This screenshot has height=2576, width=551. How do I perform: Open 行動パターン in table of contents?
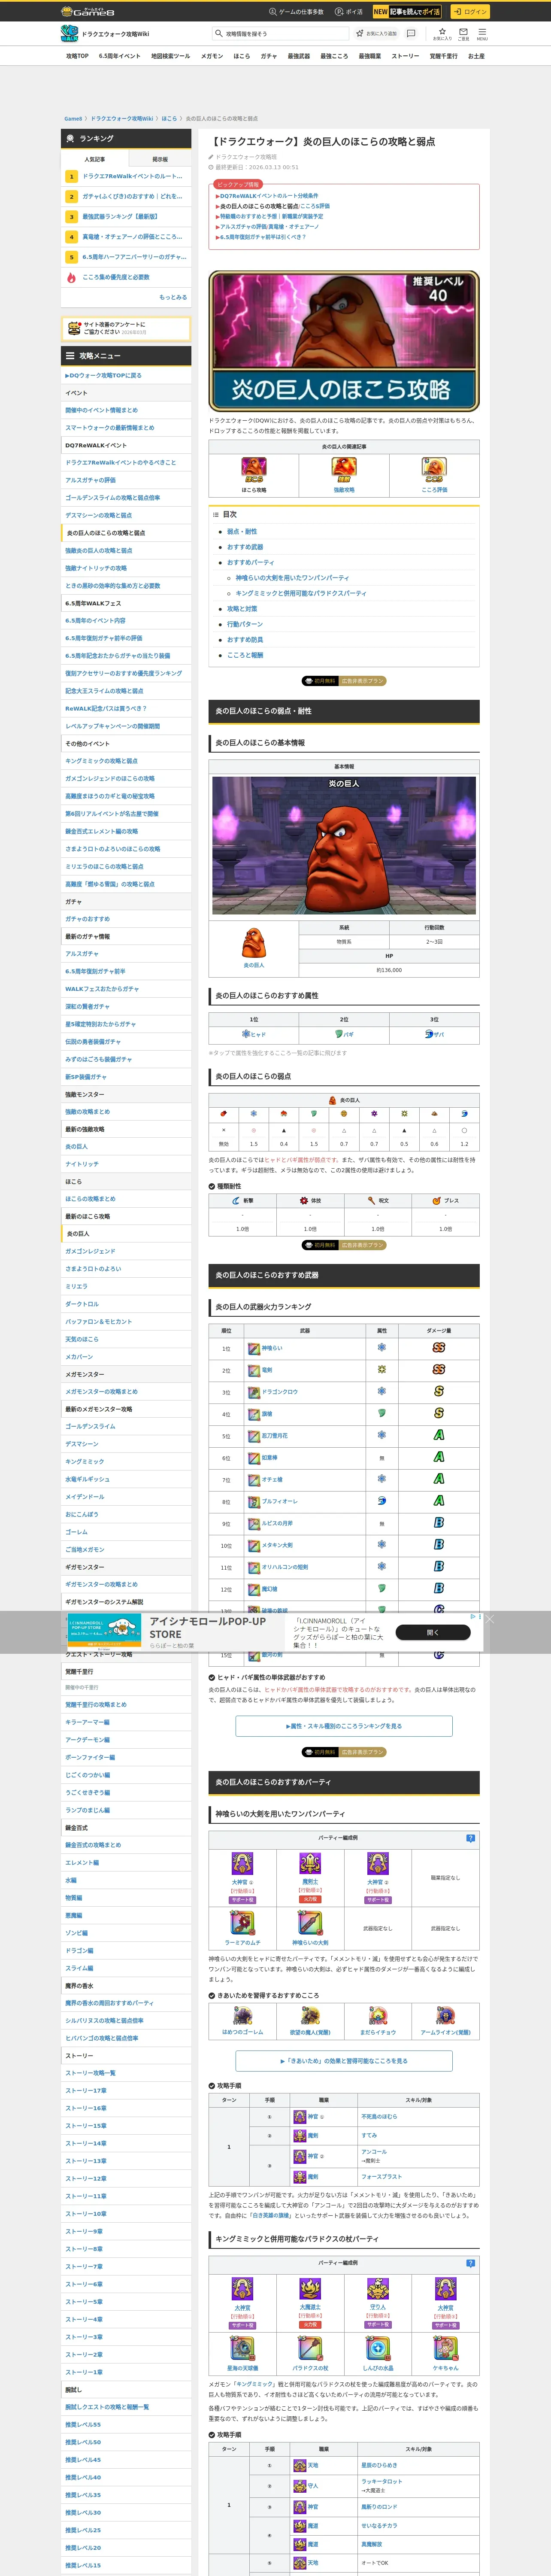[245, 624]
